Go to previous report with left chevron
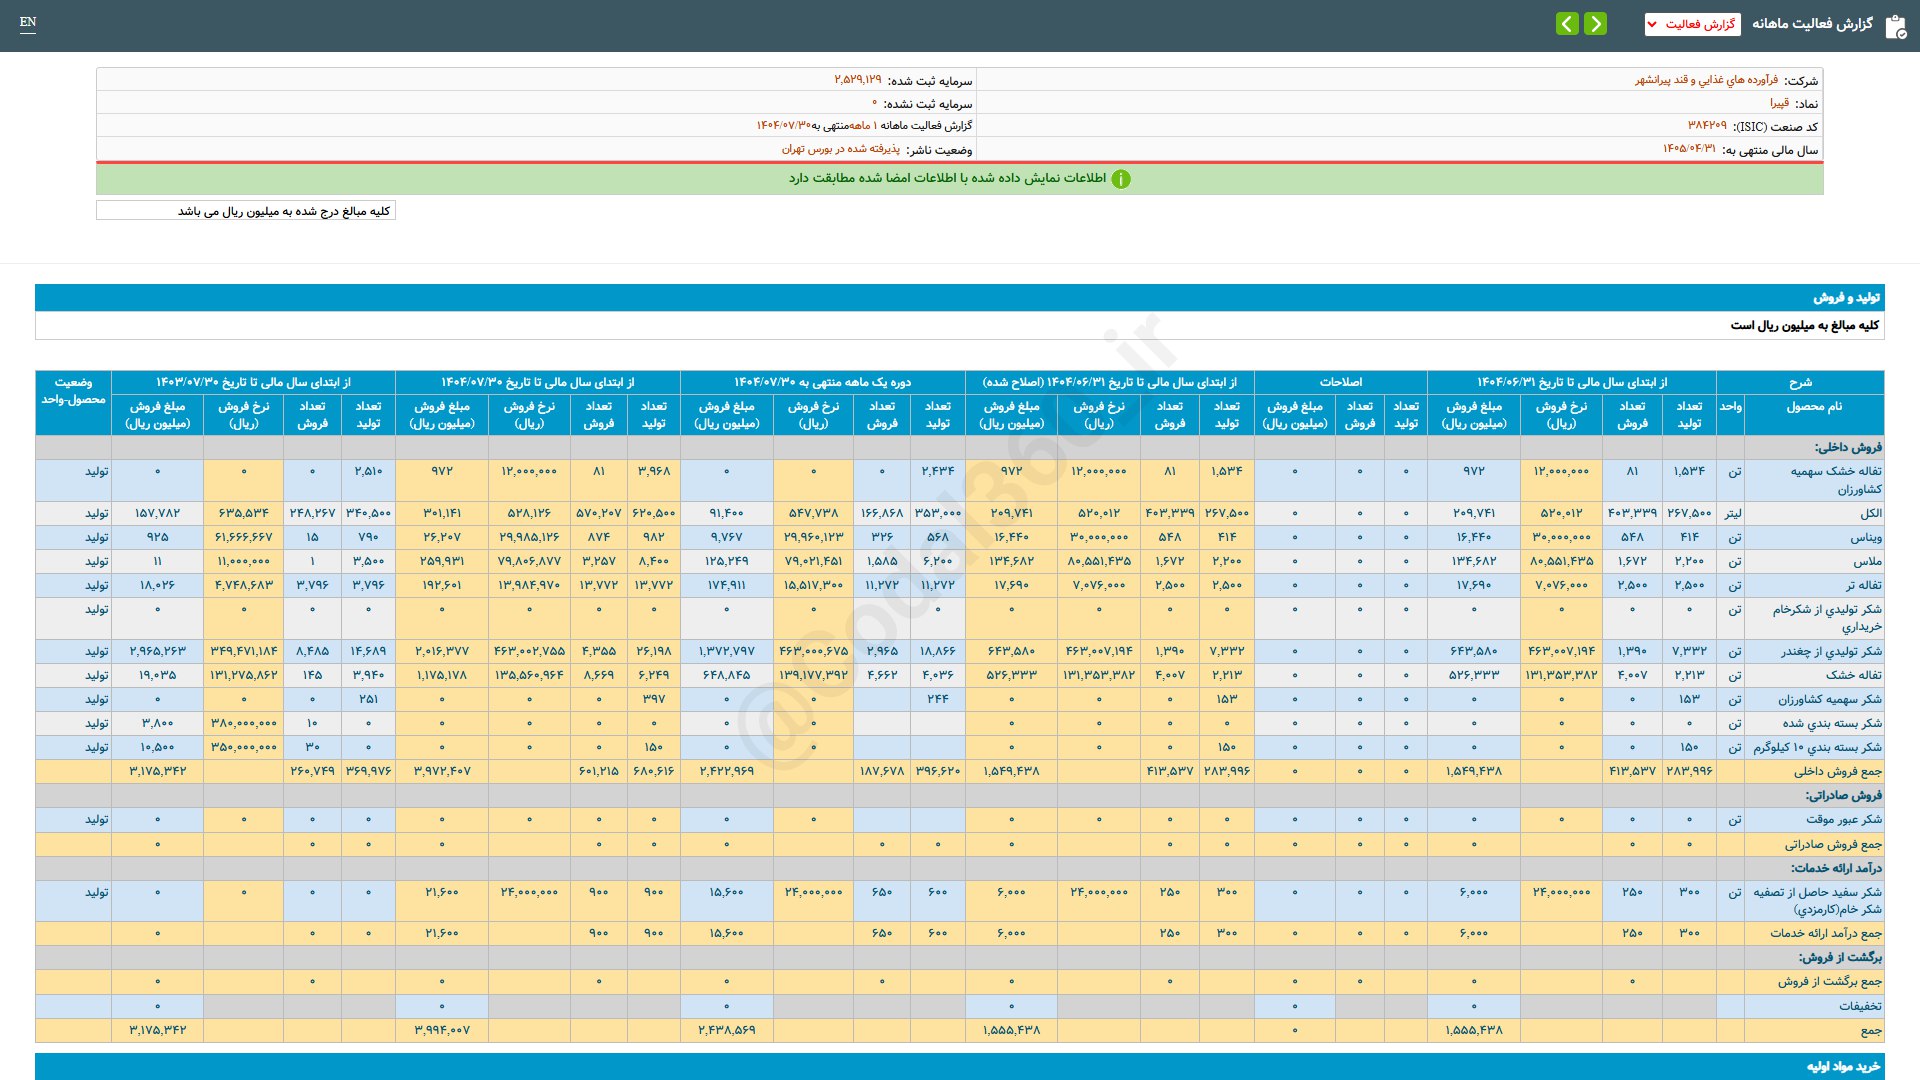The image size is (1920, 1080). [1567, 24]
